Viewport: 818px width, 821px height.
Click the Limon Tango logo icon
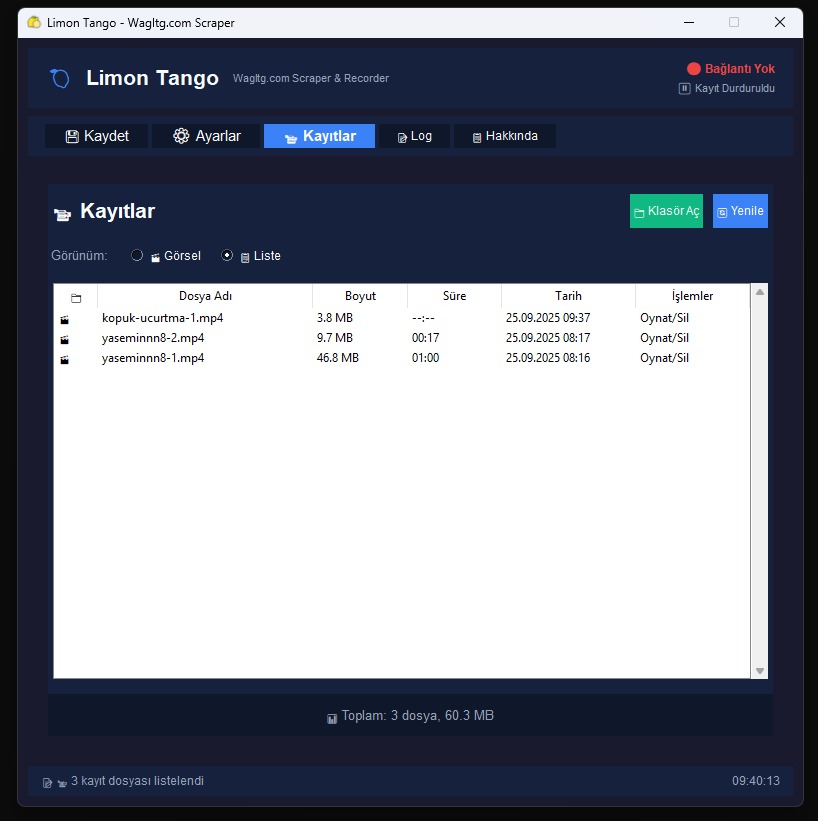[x=60, y=78]
